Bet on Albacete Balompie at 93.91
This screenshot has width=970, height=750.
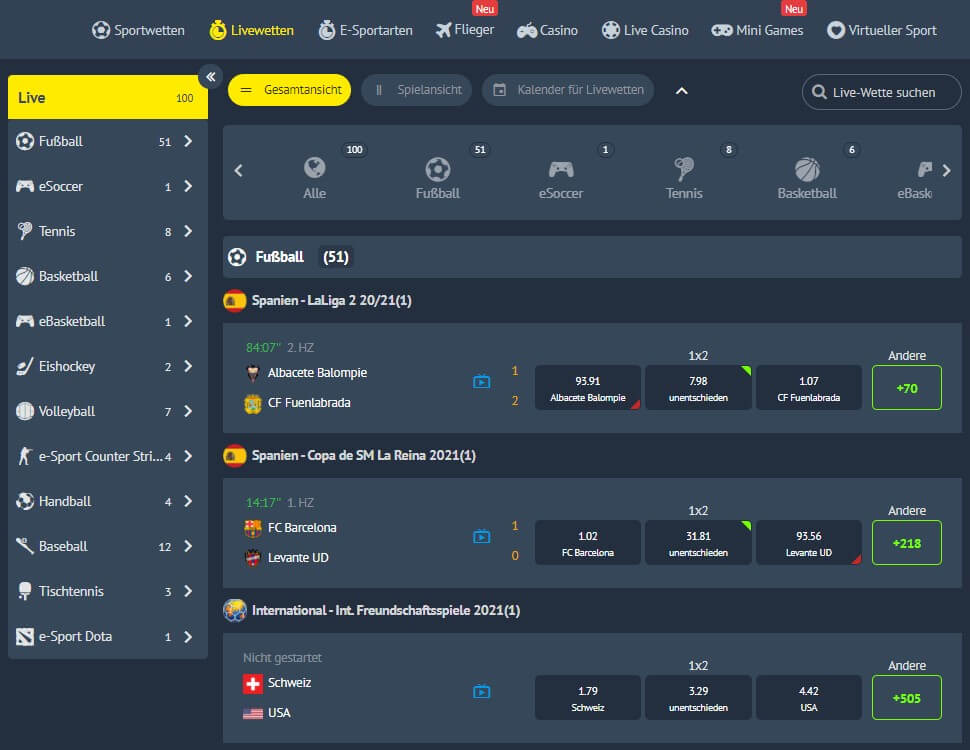[x=588, y=388]
